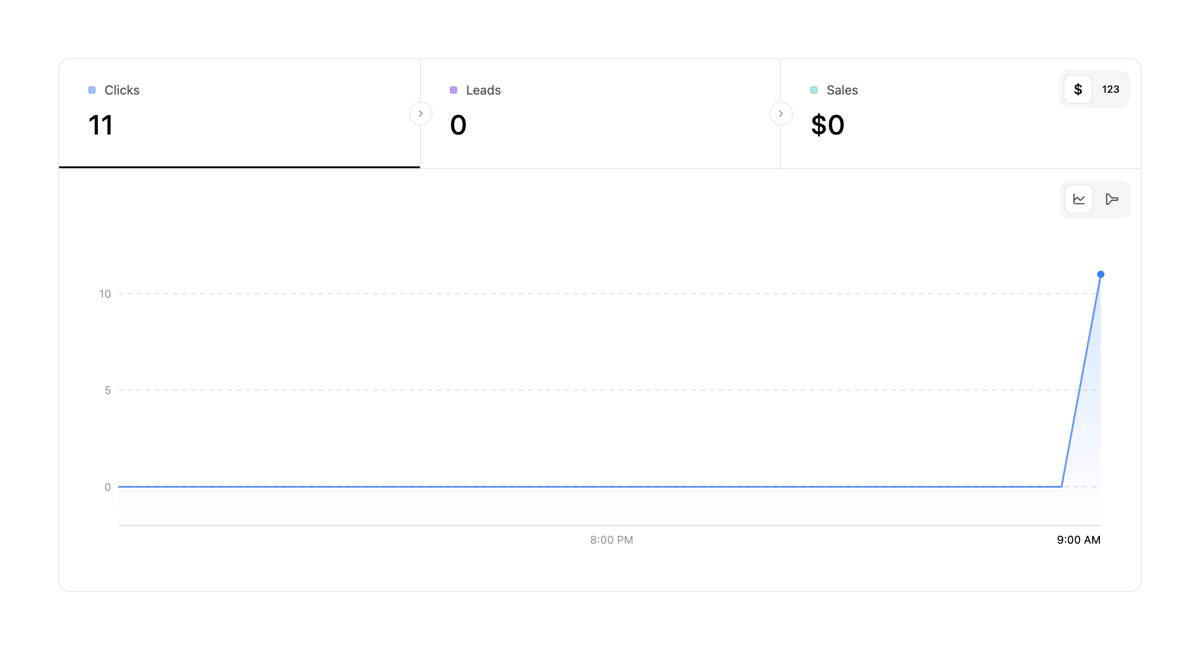Toggle Sales values to numeric count mode
1200x650 pixels.
point(1110,89)
